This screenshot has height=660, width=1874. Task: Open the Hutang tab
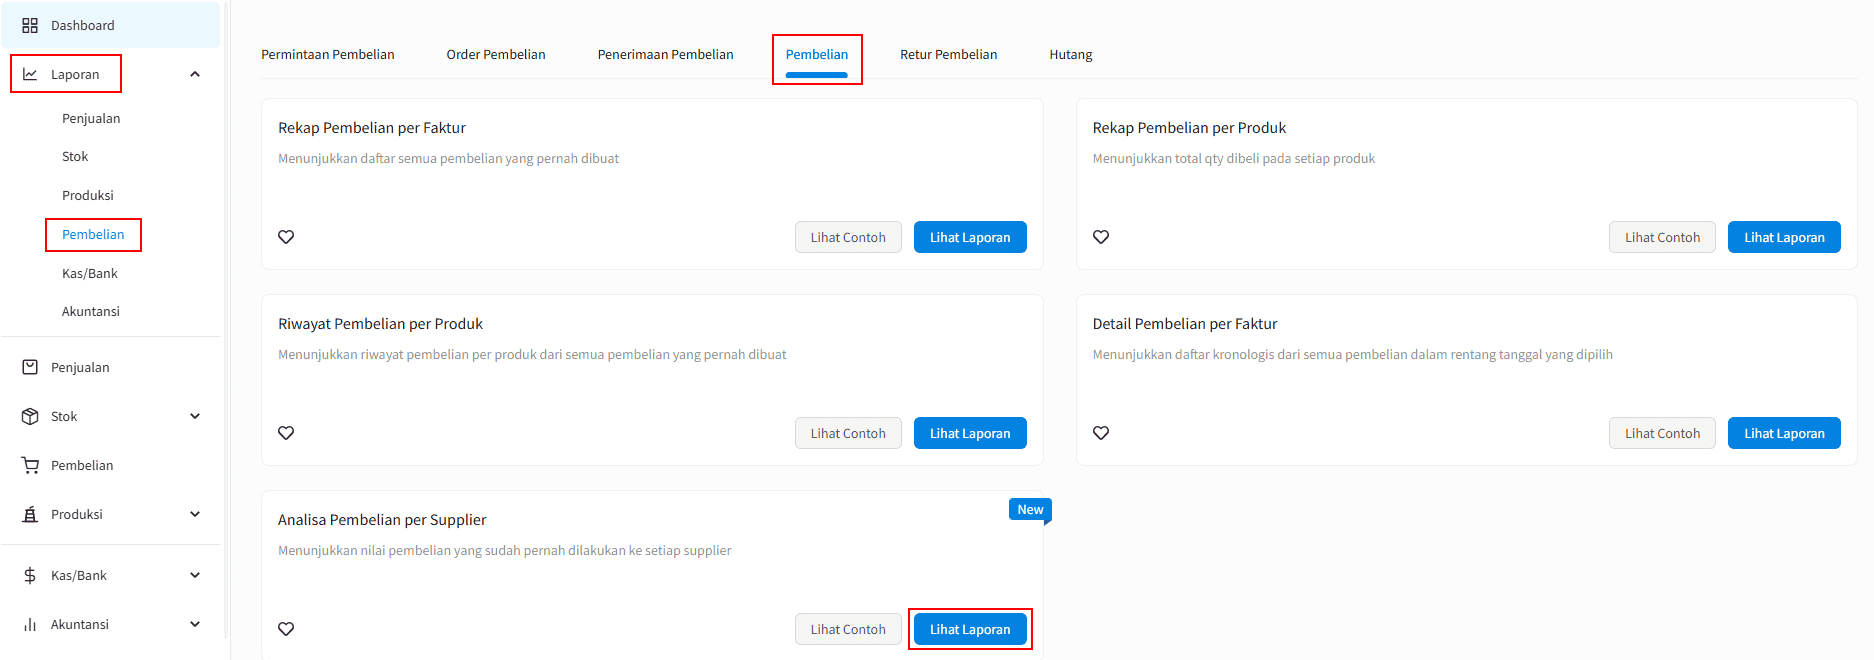click(1070, 54)
